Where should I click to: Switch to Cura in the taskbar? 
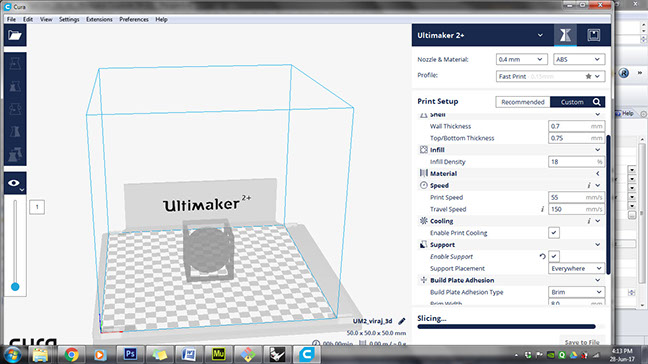click(307, 355)
